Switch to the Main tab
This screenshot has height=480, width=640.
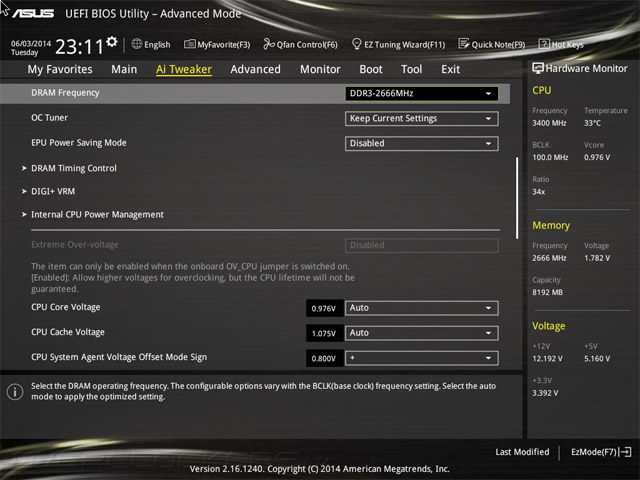click(124, 69)
